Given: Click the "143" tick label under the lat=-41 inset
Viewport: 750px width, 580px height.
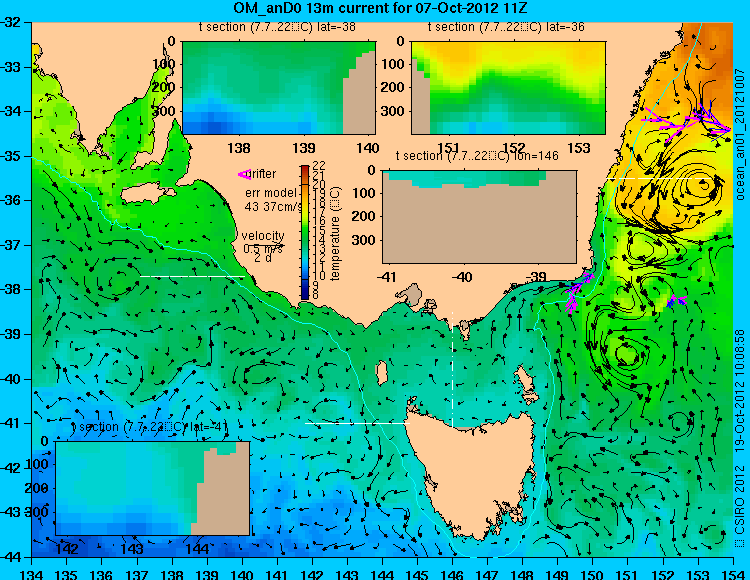Looking at the screenshot, I should pyautogui.click(x=132, y=548).
